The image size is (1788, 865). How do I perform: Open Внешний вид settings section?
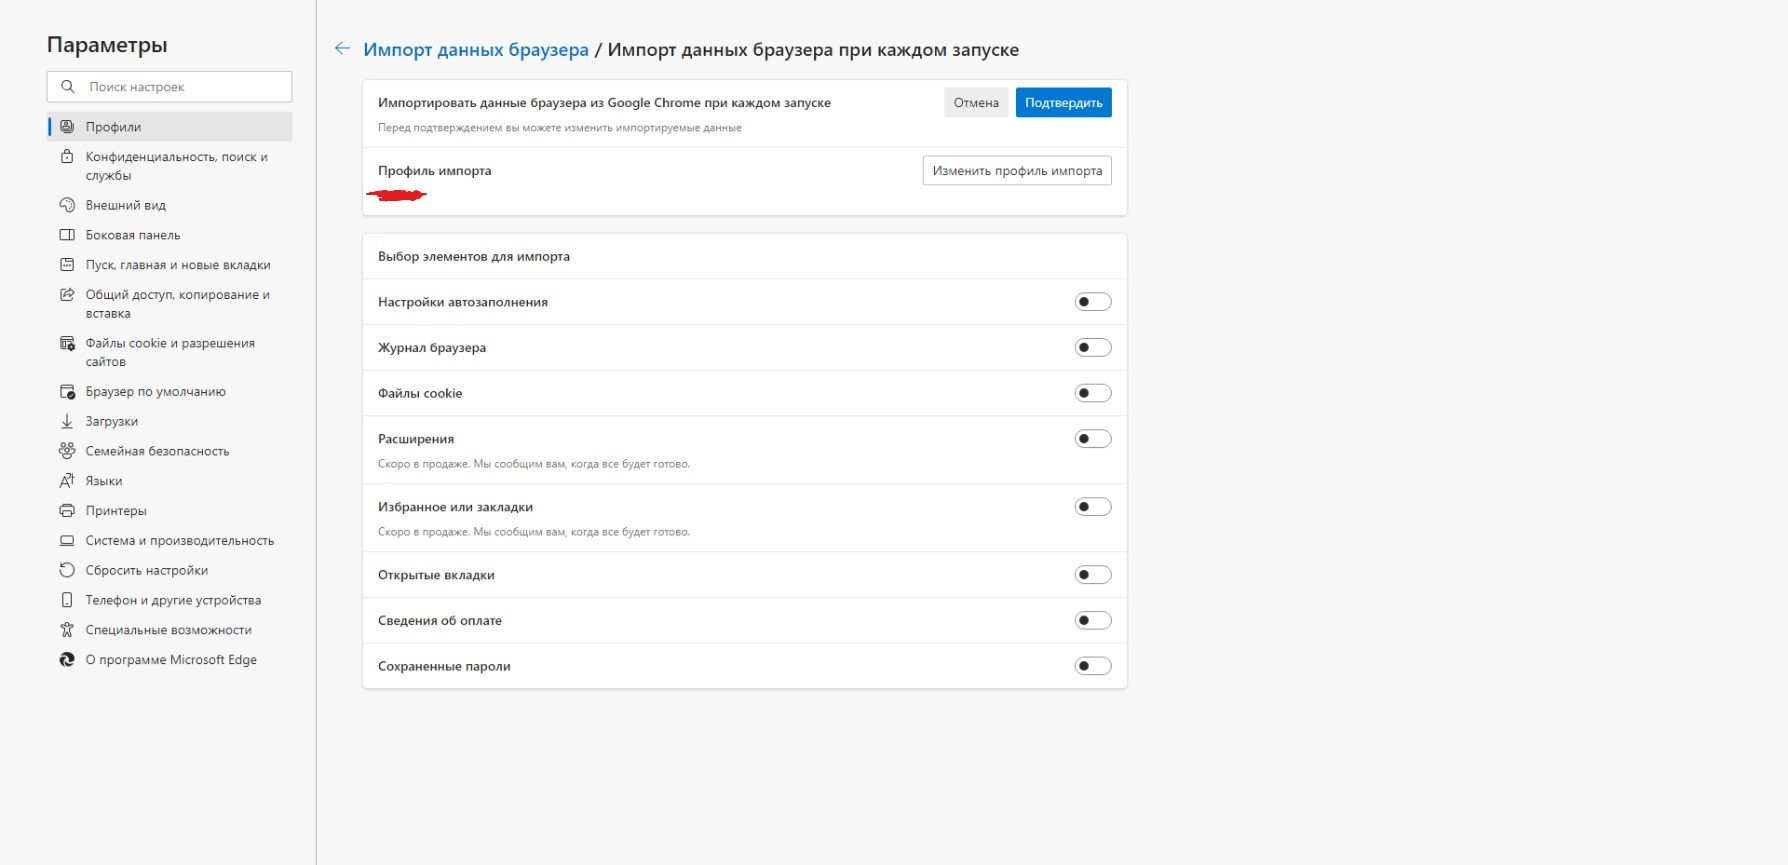170,205
